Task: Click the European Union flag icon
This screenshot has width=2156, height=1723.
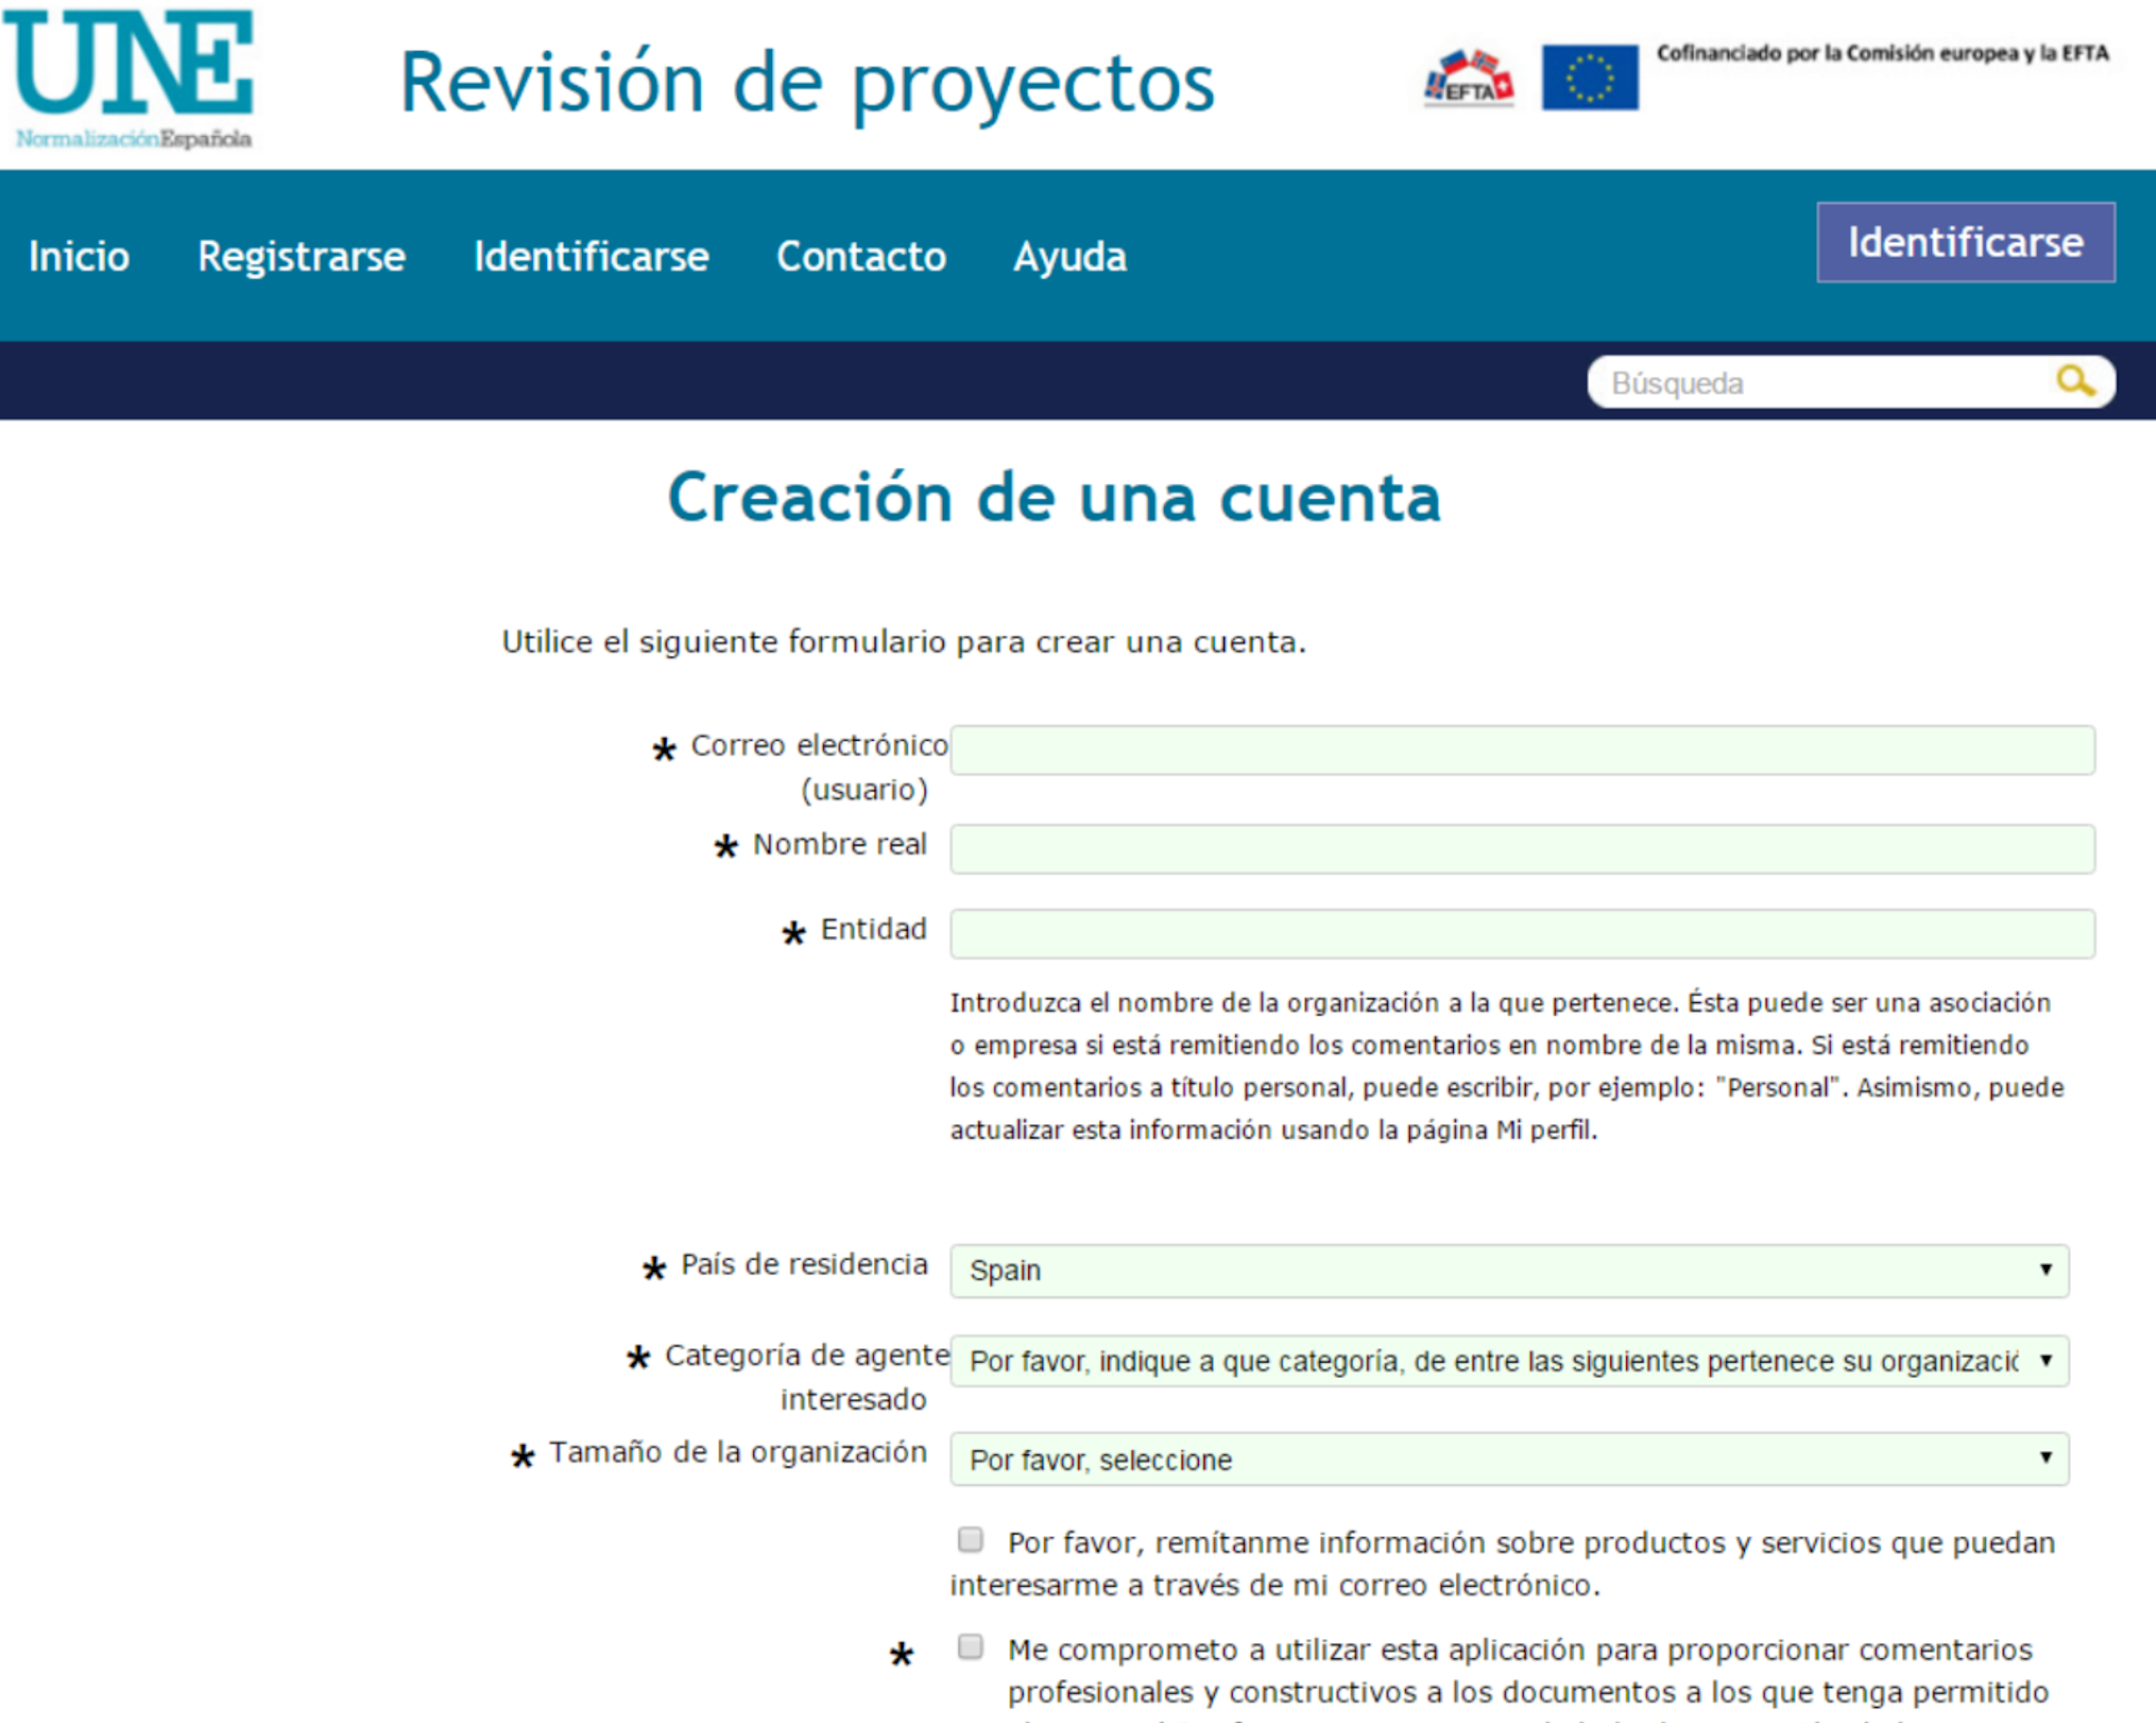Action: 1590,77
